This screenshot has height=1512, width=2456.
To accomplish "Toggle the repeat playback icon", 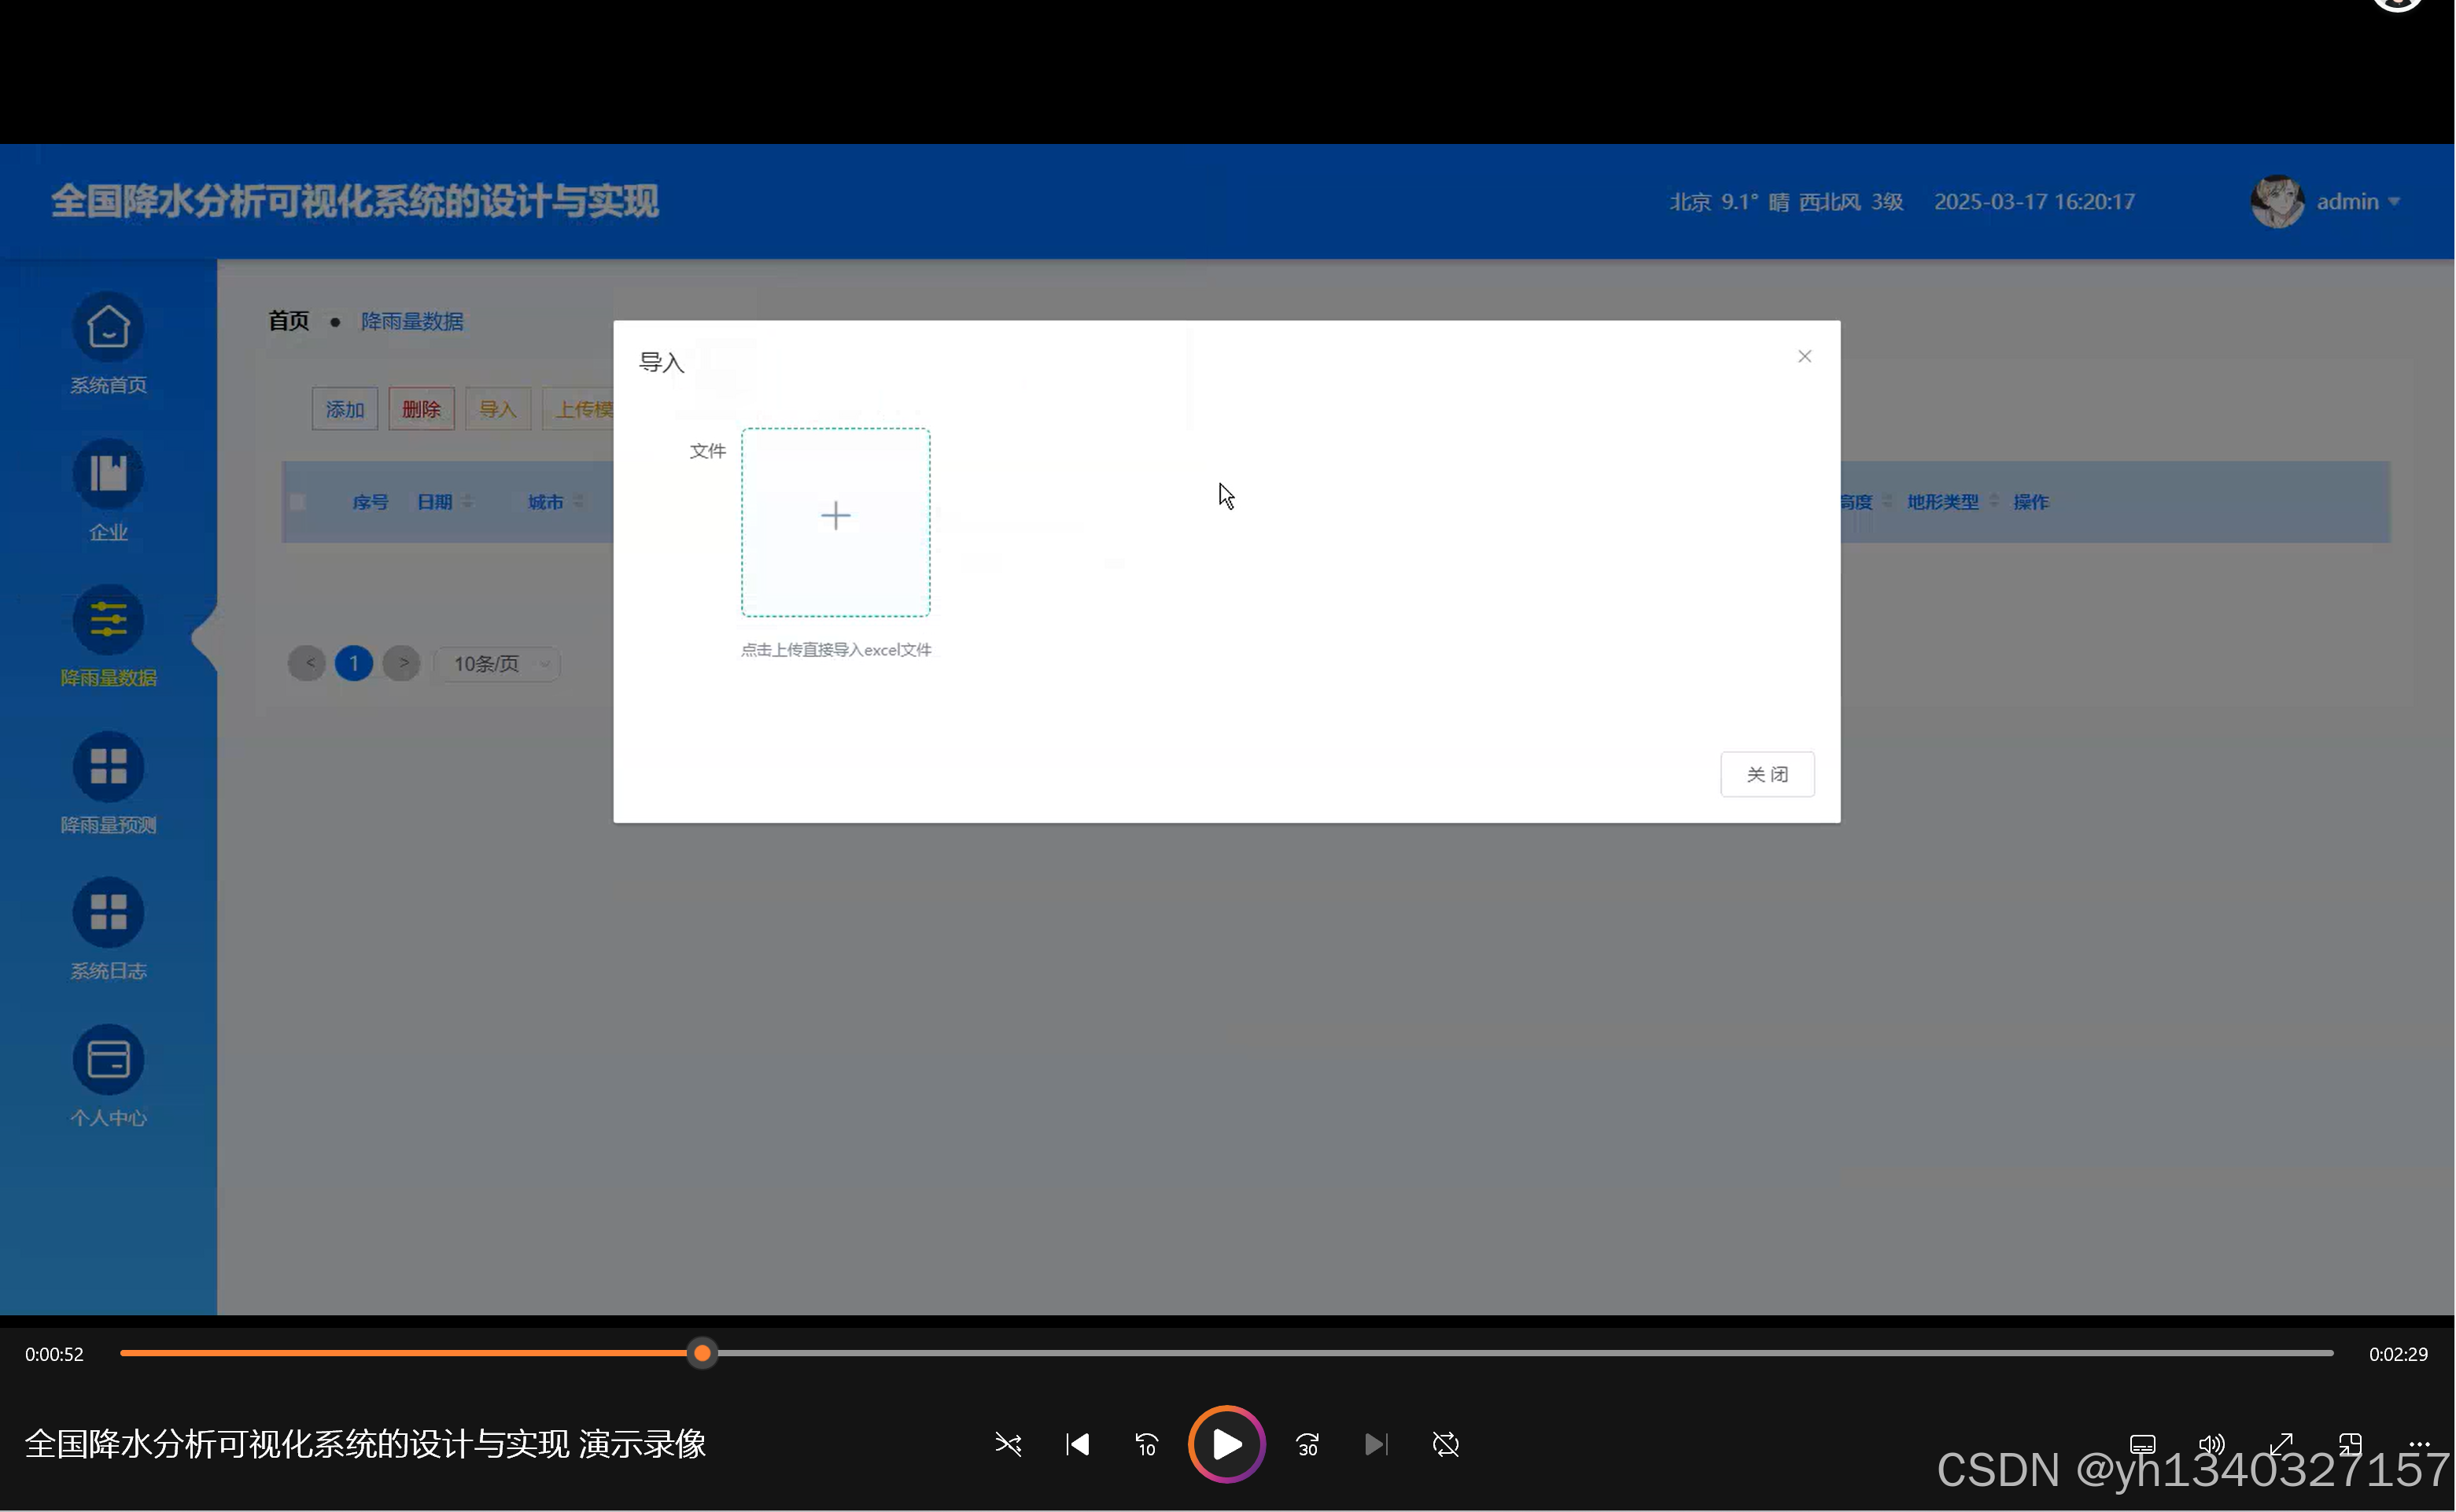I will pos(1447,1444).
